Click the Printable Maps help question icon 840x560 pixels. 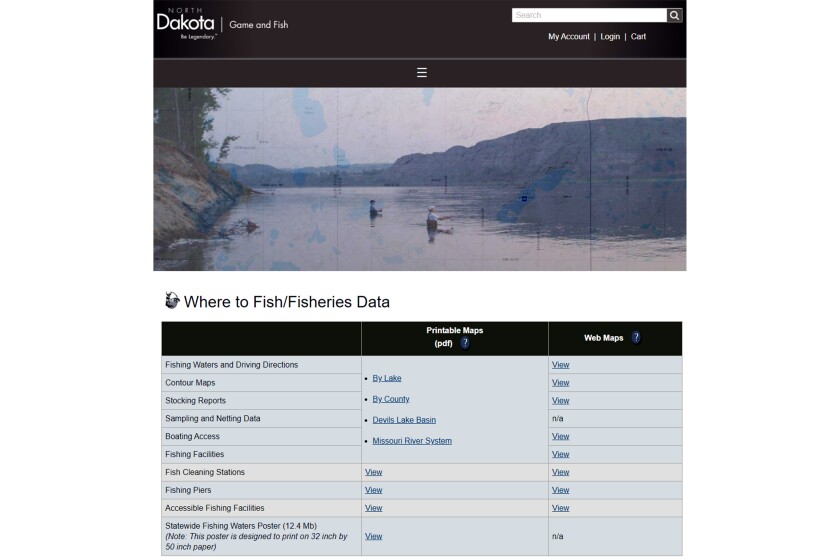465,343
